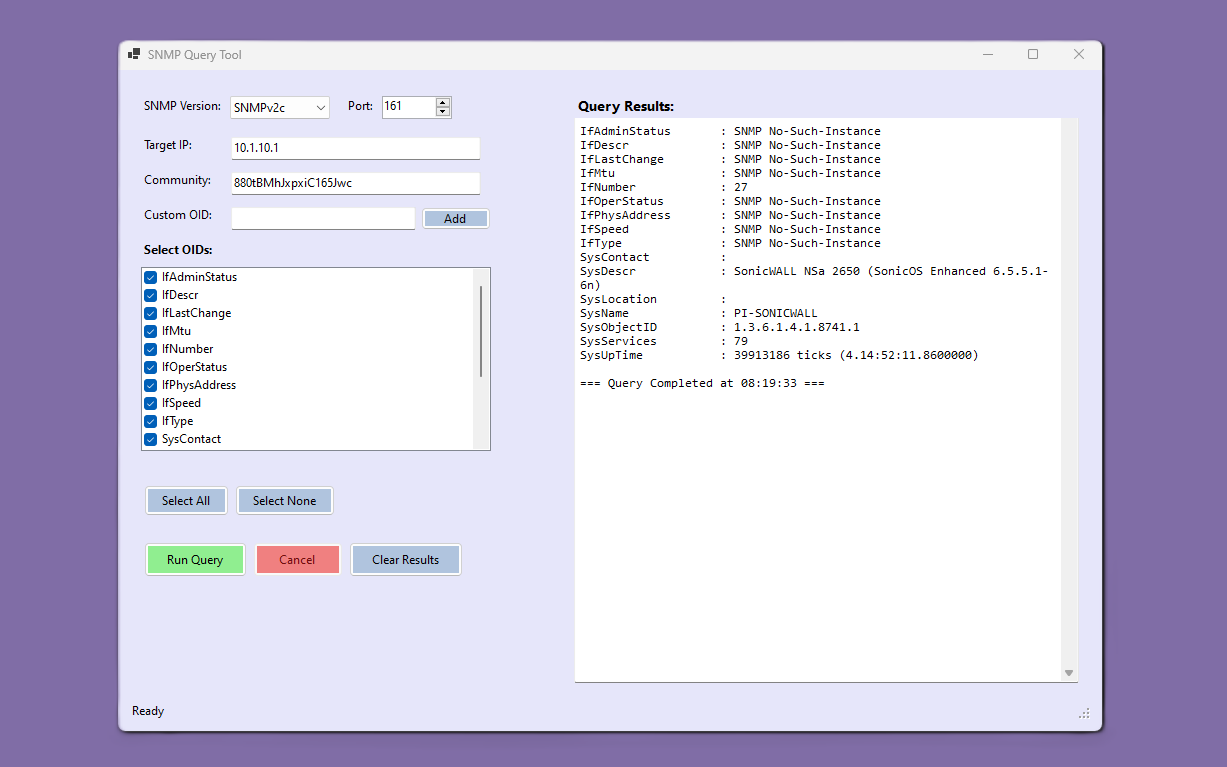Screen dimensions: 1227x767
Task: Click the IfNumber result value 27
Action: pyautogui.click(x=741, y=187)
